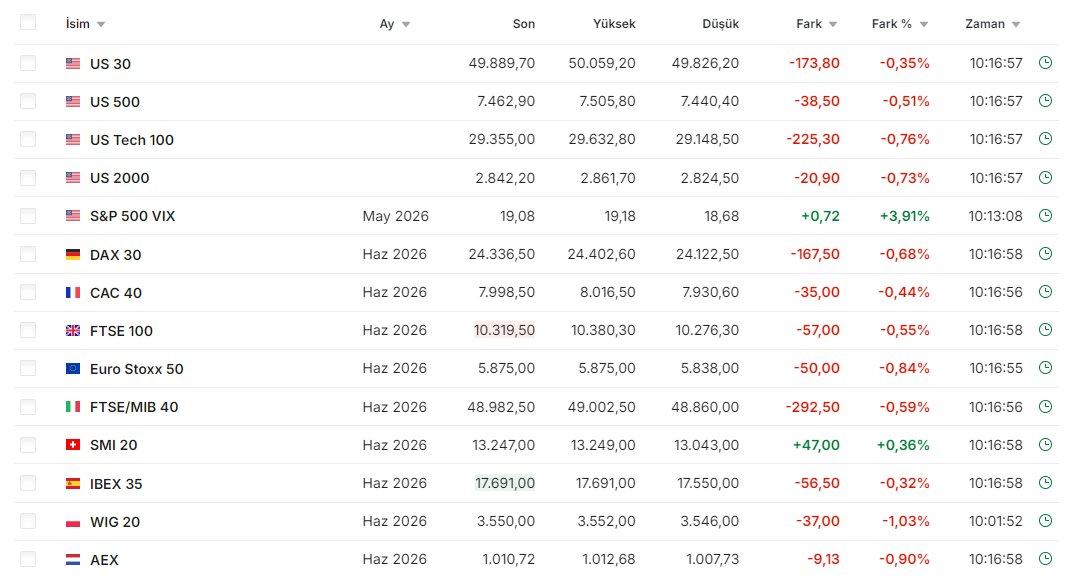
Task: Click the -292,50 change for FTSE/MIB 40
Action: click(x=813, y=407)
